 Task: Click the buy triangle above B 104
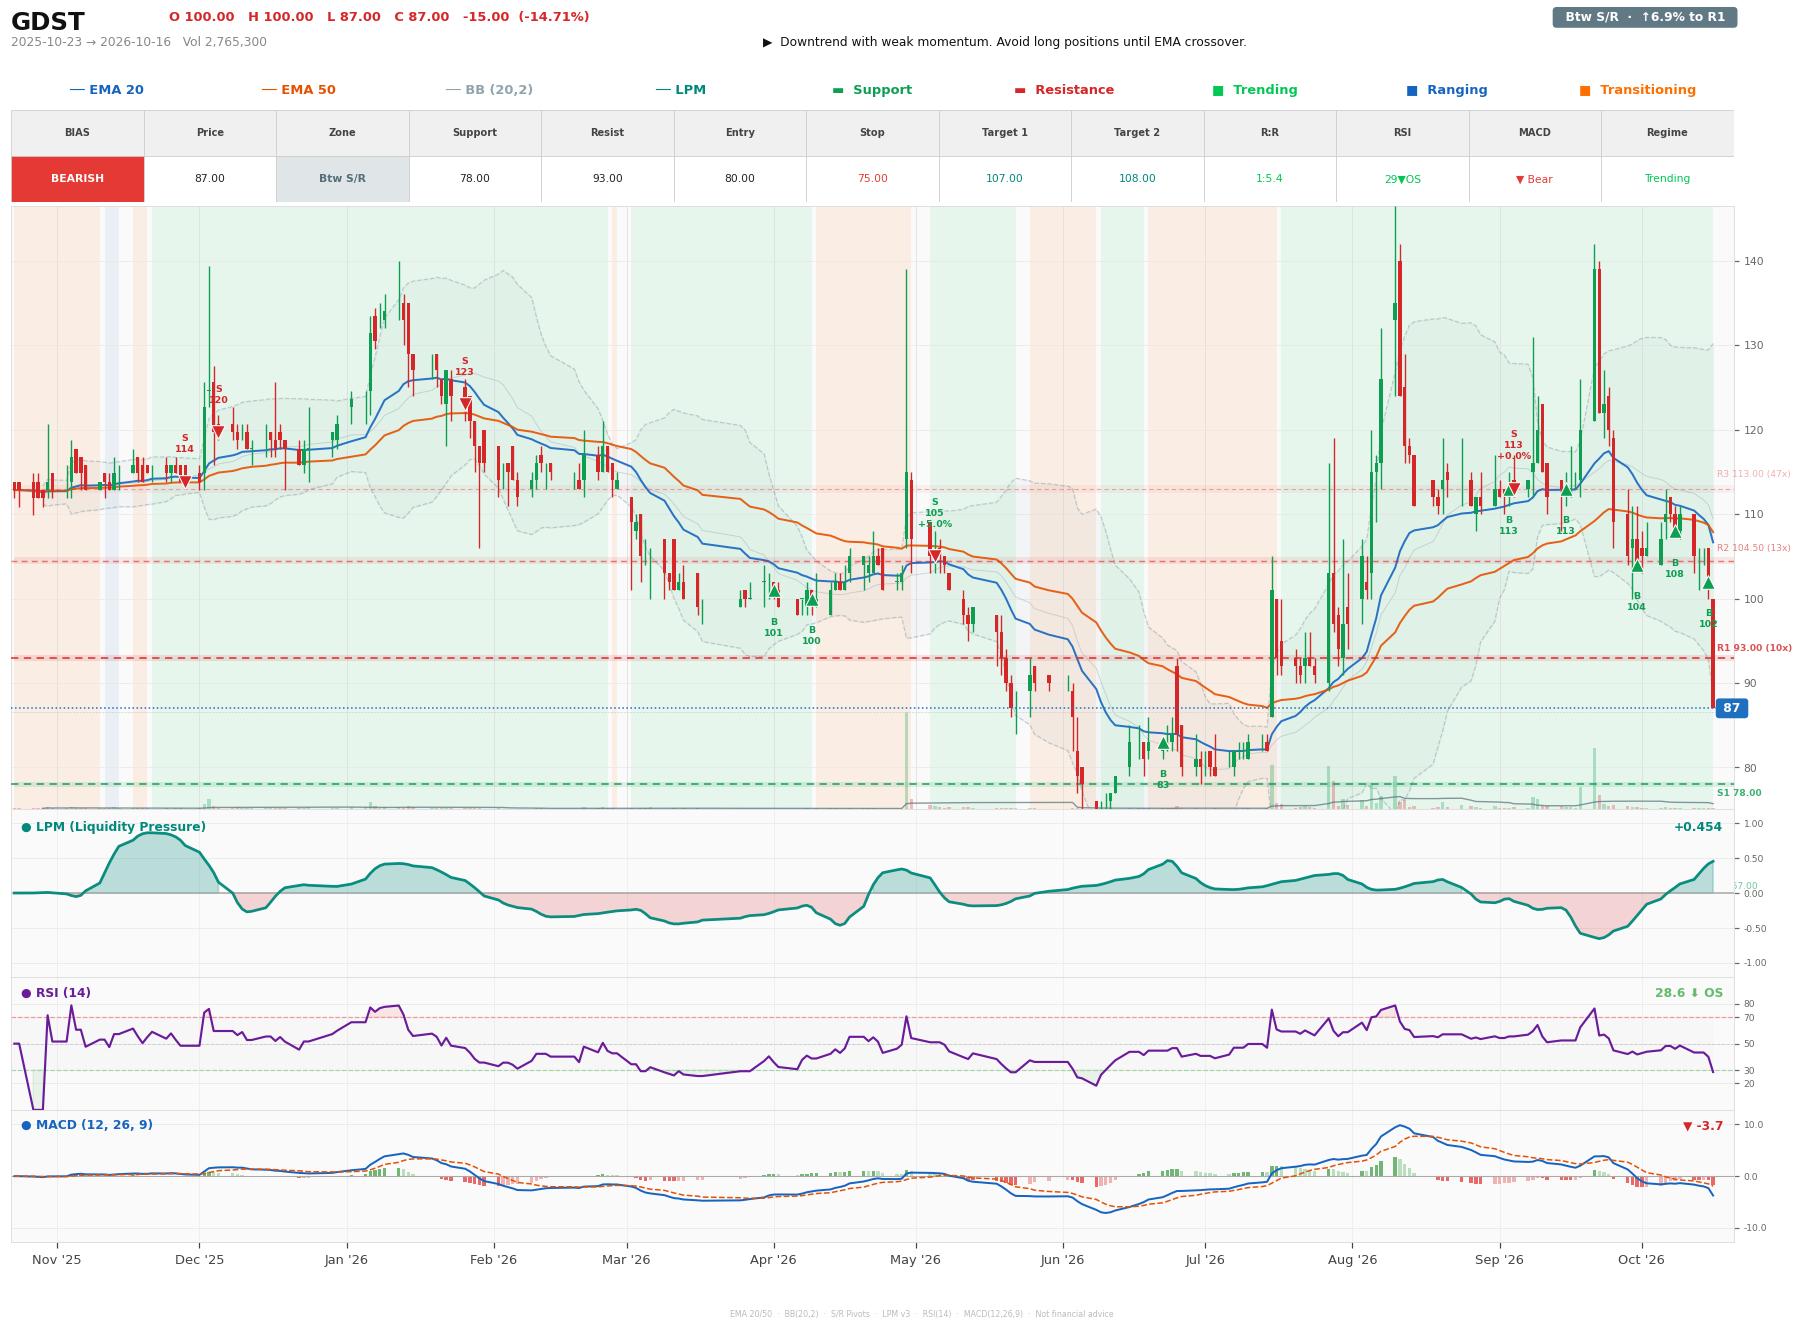pyautogui.click(x=1637, y=566)
